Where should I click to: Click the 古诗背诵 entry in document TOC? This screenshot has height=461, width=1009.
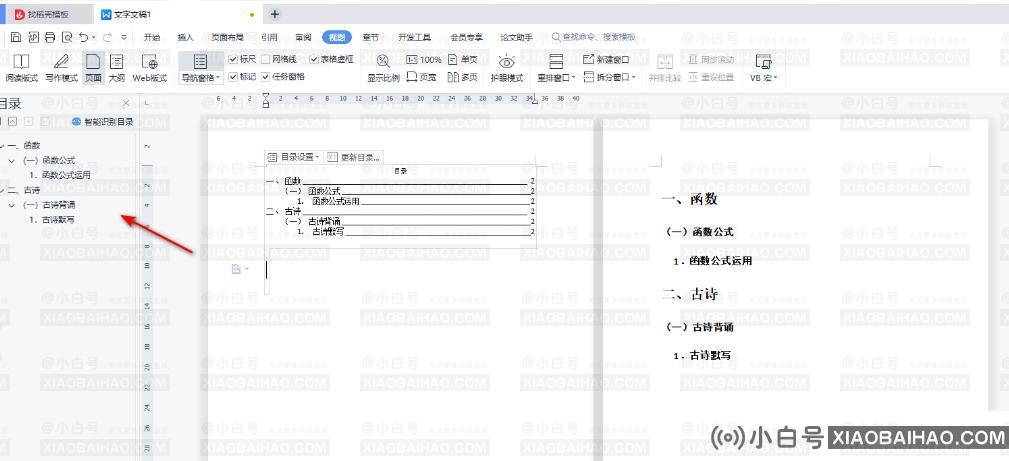[324, 221]
